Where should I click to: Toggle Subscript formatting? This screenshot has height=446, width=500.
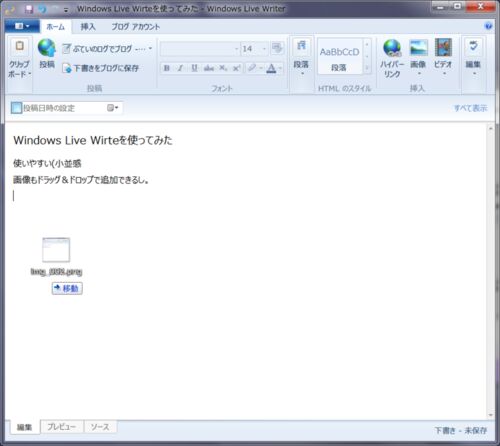[x=223, y=68]
